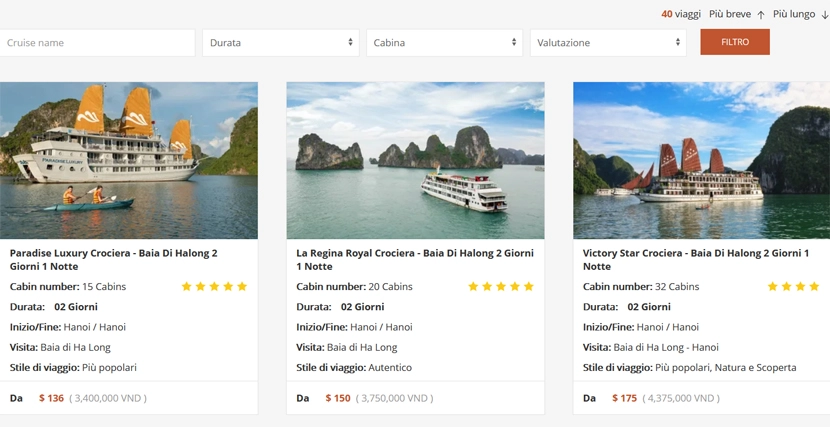Select the $ 136 price
Screen dimensions: 830x427
coord(51,398)
